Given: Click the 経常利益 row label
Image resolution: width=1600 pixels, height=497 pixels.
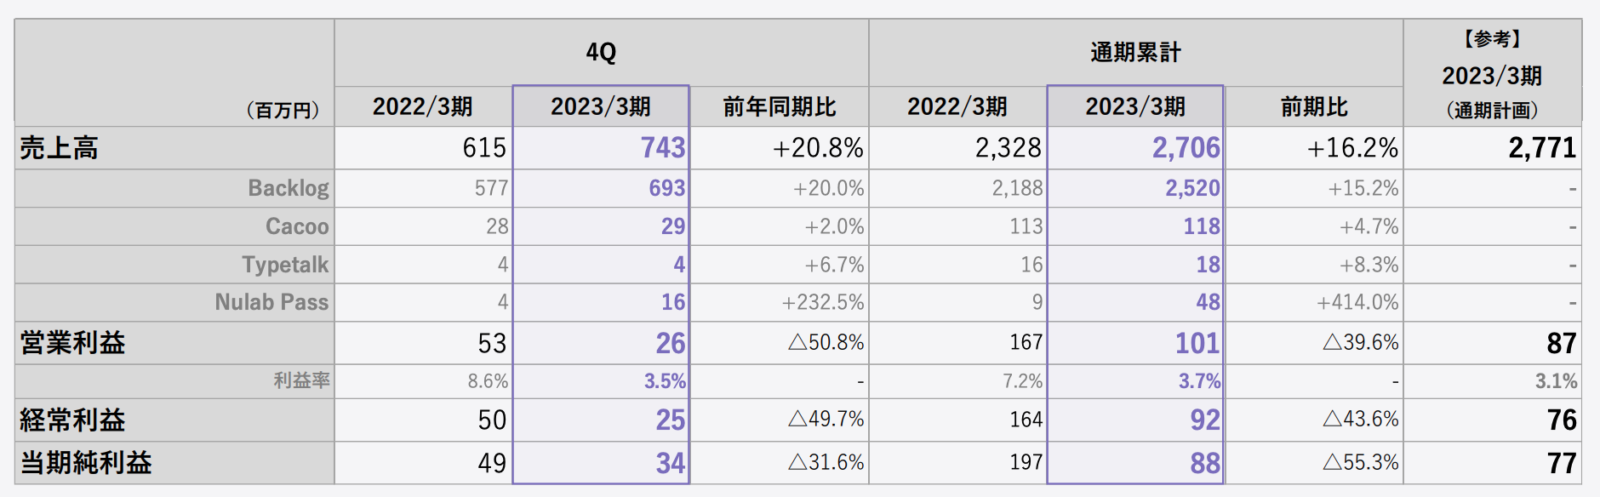Looking at the screenshot, I should click(x=73, y=420).
